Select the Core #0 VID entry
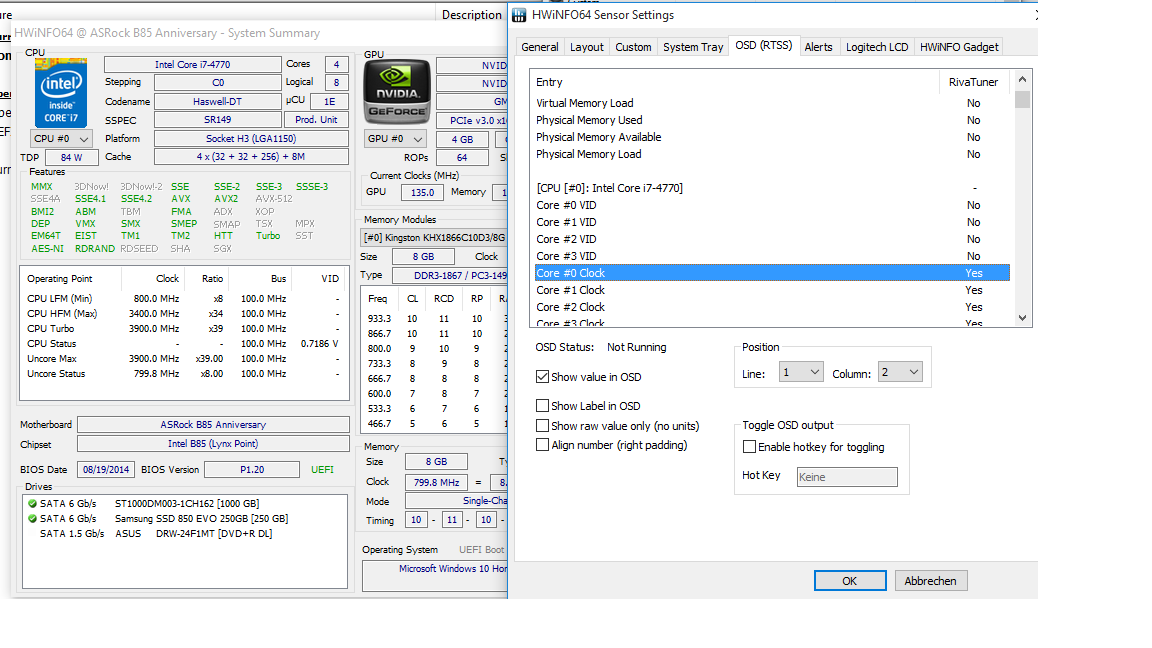This screenshot has width=1152, height=648. click(x=772, y=205)
